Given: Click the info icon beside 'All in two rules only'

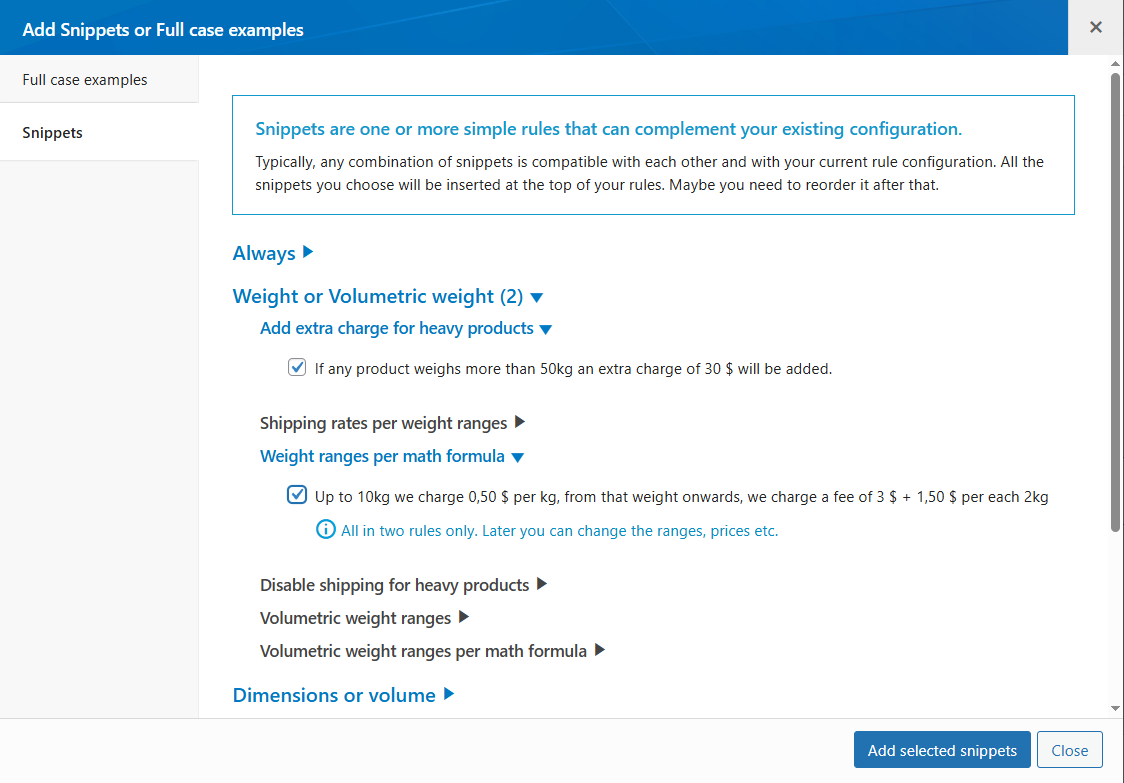Looking at the screenshot, I should click(x=326, y=531).
